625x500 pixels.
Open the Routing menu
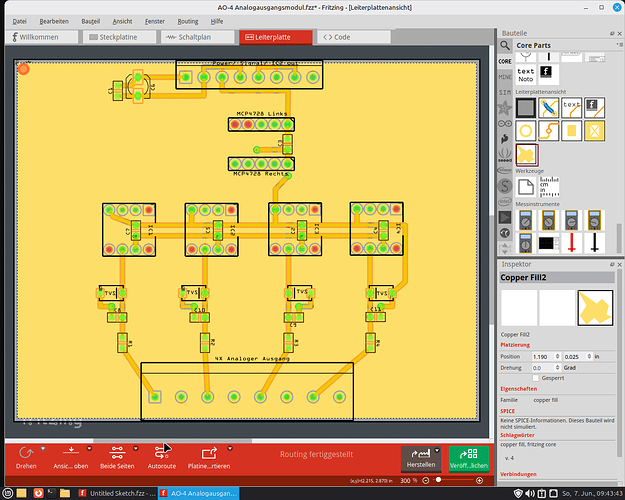click(x=188, y=22)
